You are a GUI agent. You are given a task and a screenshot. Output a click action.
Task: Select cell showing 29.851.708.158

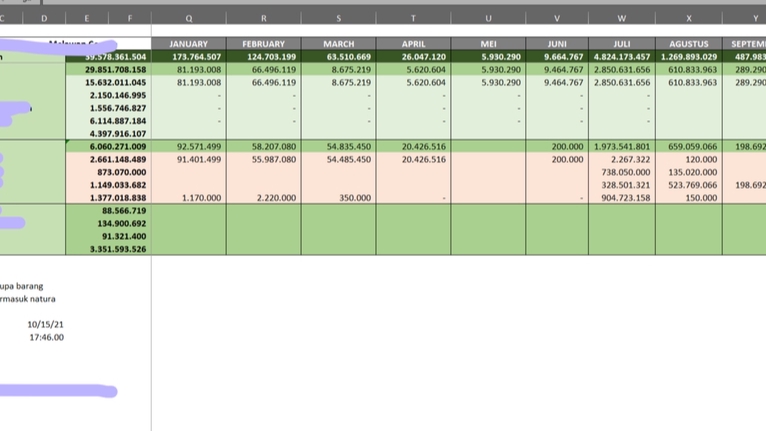click(108, 69)
